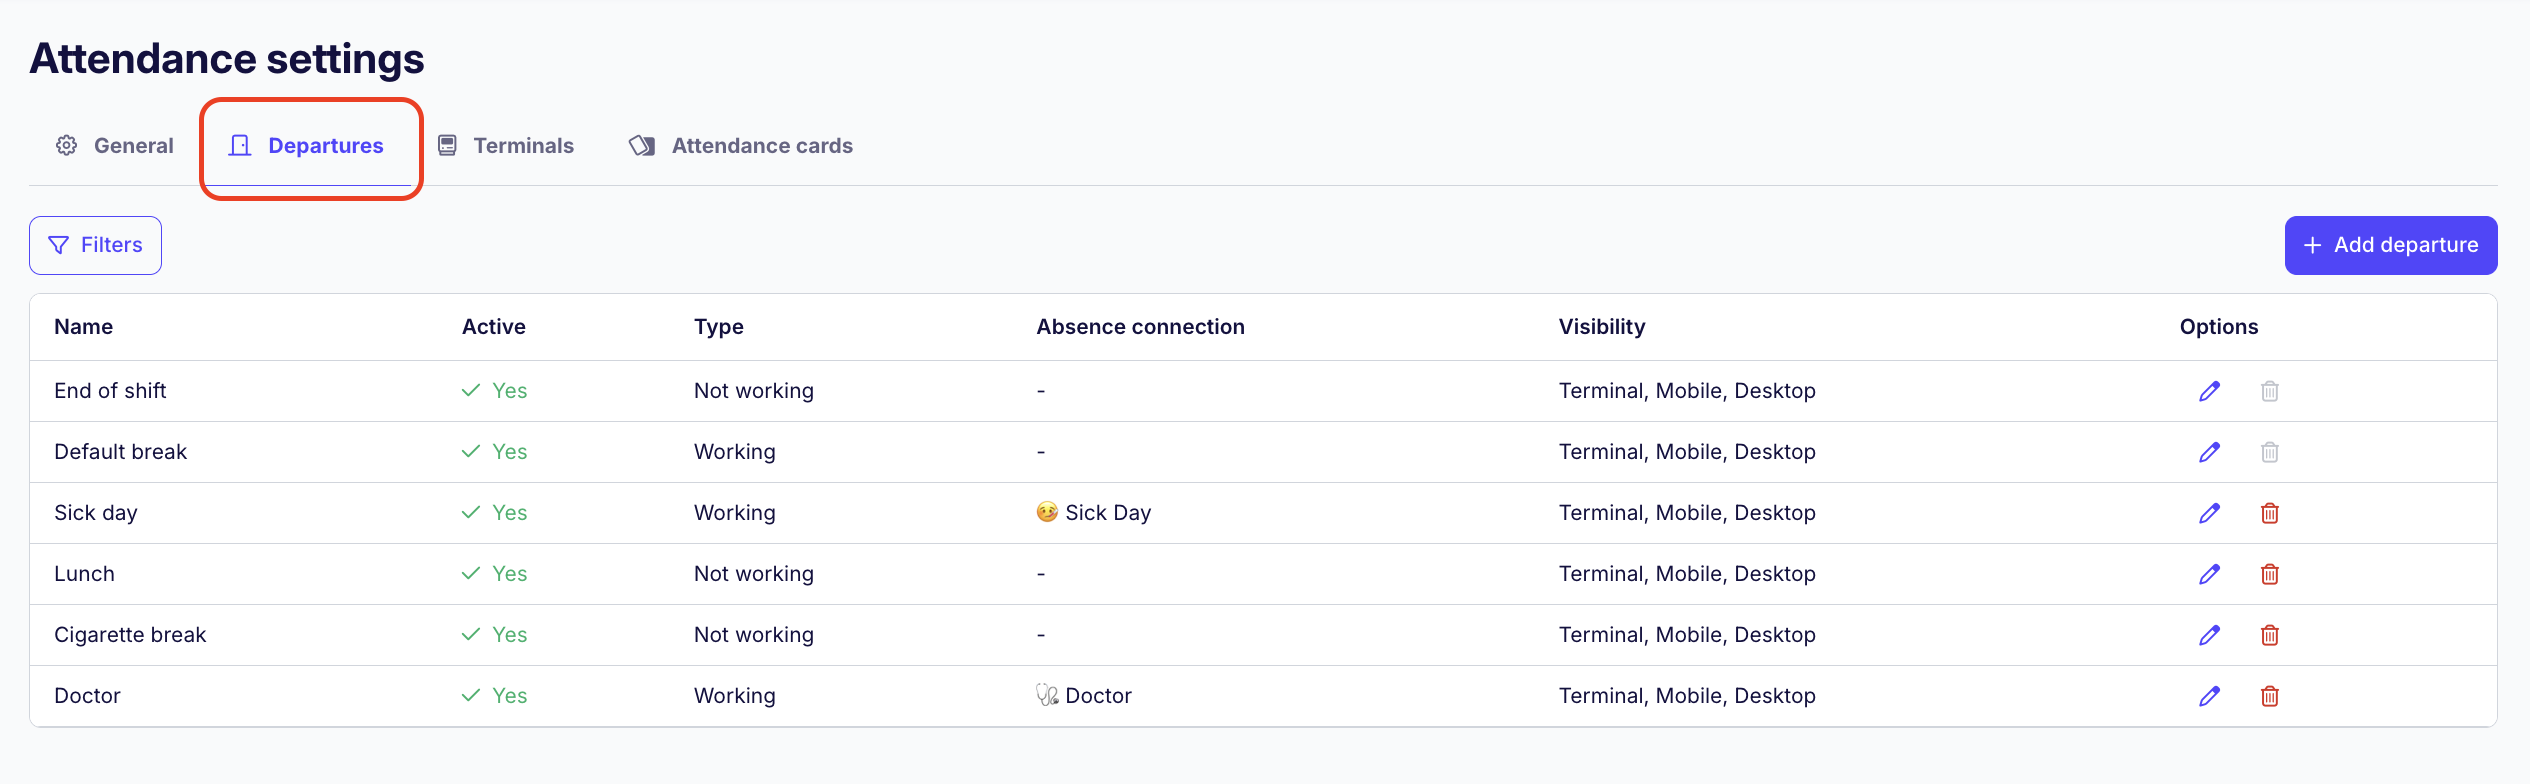Select the Departures tab
Viewport: 2530px width, 784px height.
click(307, 146)
